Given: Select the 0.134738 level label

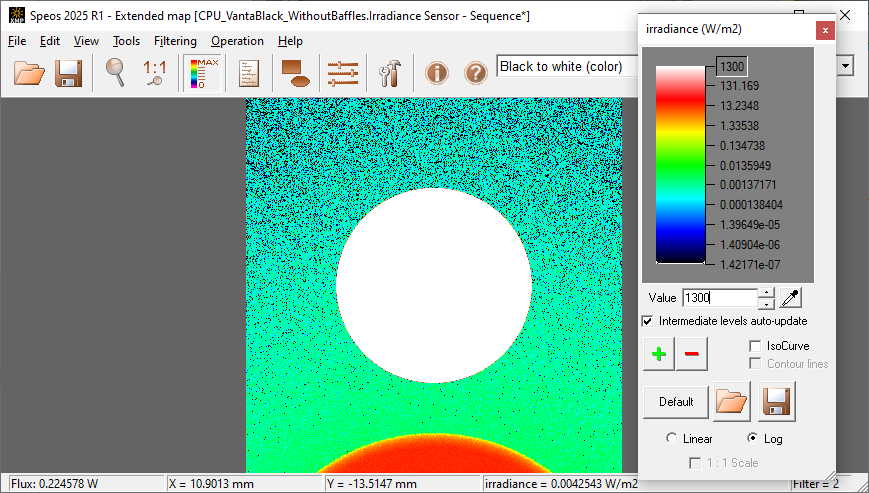Looking at the screenshot, I should [x=743, y=146].
